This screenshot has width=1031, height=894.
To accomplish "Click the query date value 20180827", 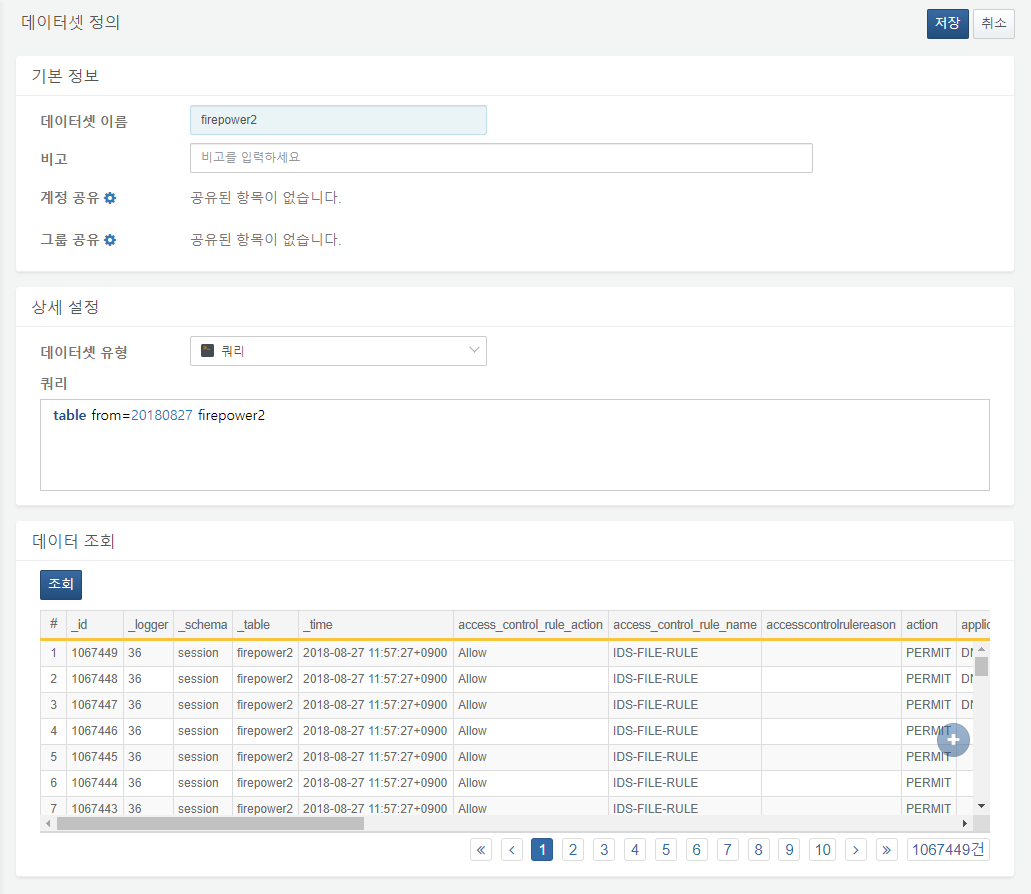I will pyautogui.click(x=162, y=415).
